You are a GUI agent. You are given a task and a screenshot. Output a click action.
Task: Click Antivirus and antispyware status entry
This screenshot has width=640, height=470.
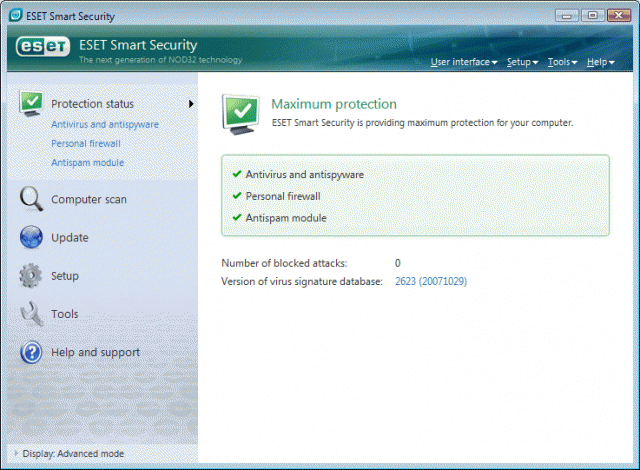304,175
